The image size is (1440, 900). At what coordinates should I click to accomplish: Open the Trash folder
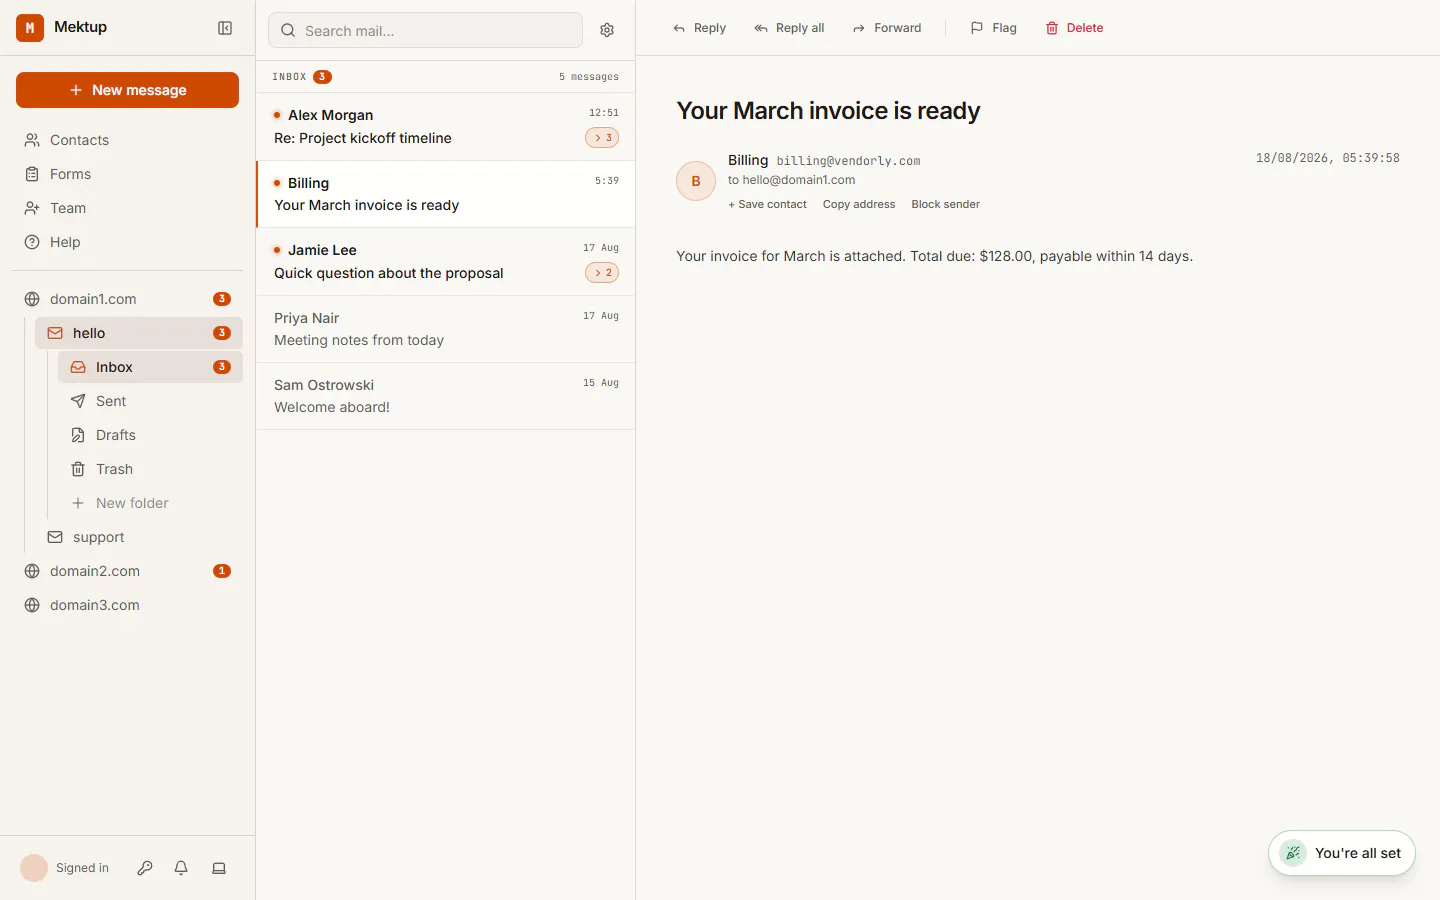click(150, 469)
